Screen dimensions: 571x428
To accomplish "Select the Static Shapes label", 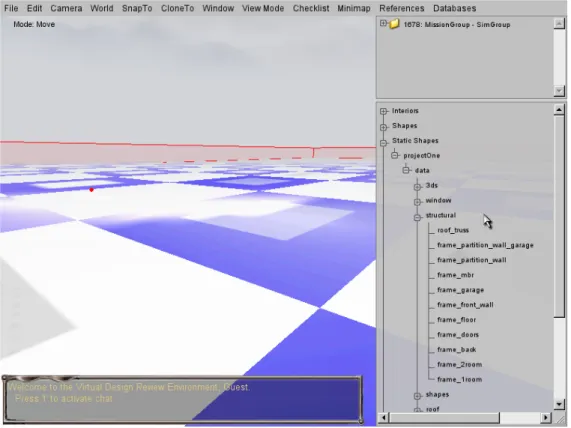I will tap(415, 141).
